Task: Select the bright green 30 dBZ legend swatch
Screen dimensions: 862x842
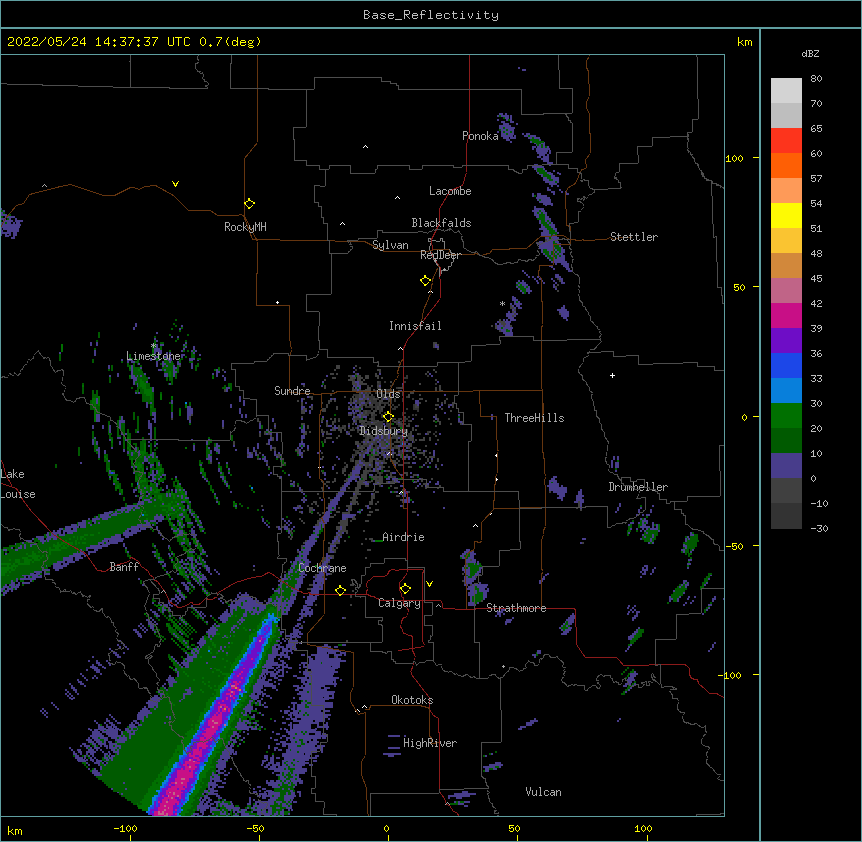Action: pos(786,416)
